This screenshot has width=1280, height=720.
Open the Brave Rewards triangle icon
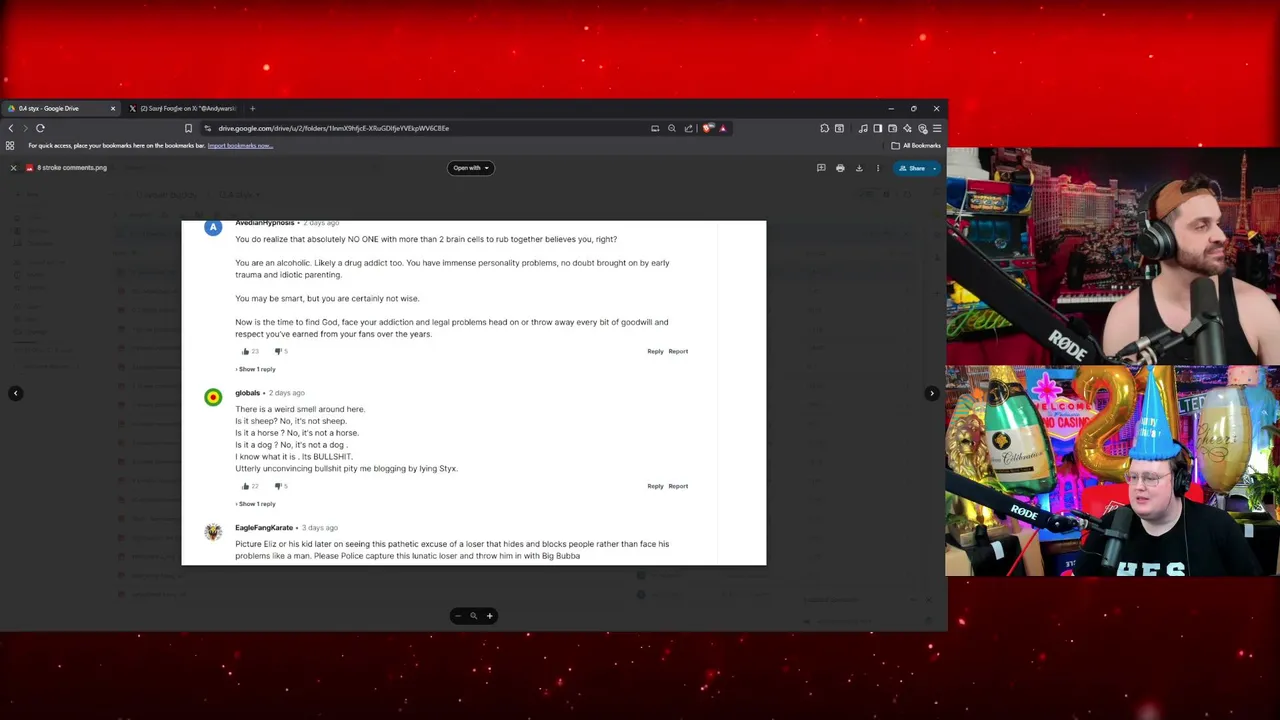(x=722, y=128)
